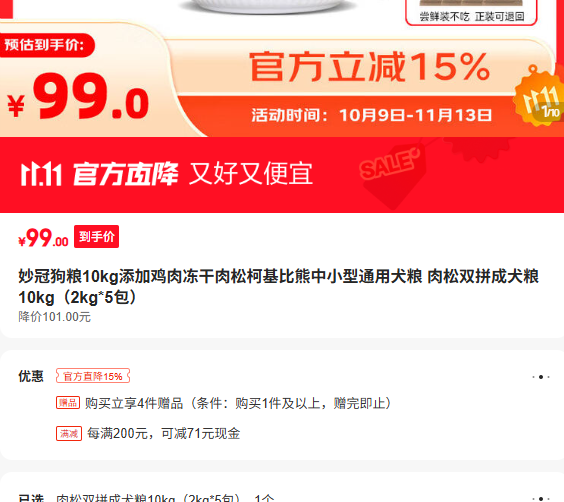
Task: Tap the 到手价 red label
Action: [96, 237]
